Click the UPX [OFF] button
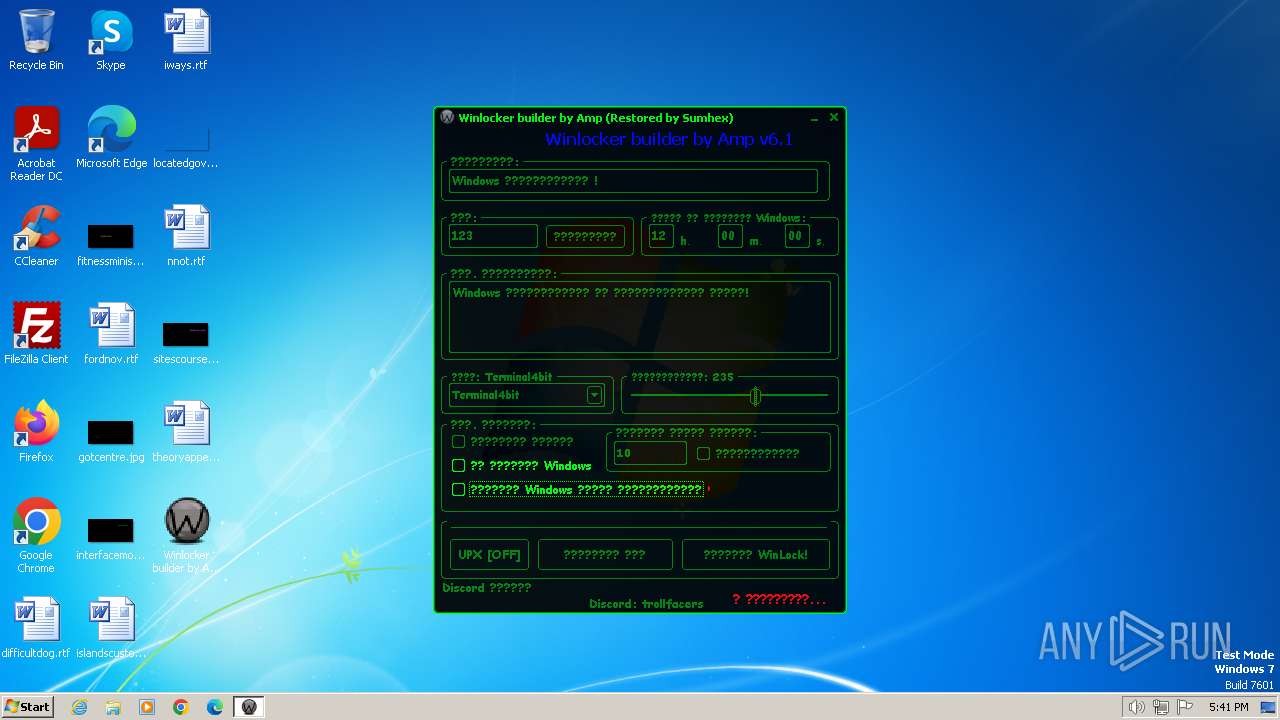This screenshot has height=720, width=1280. tap(490, 554)
